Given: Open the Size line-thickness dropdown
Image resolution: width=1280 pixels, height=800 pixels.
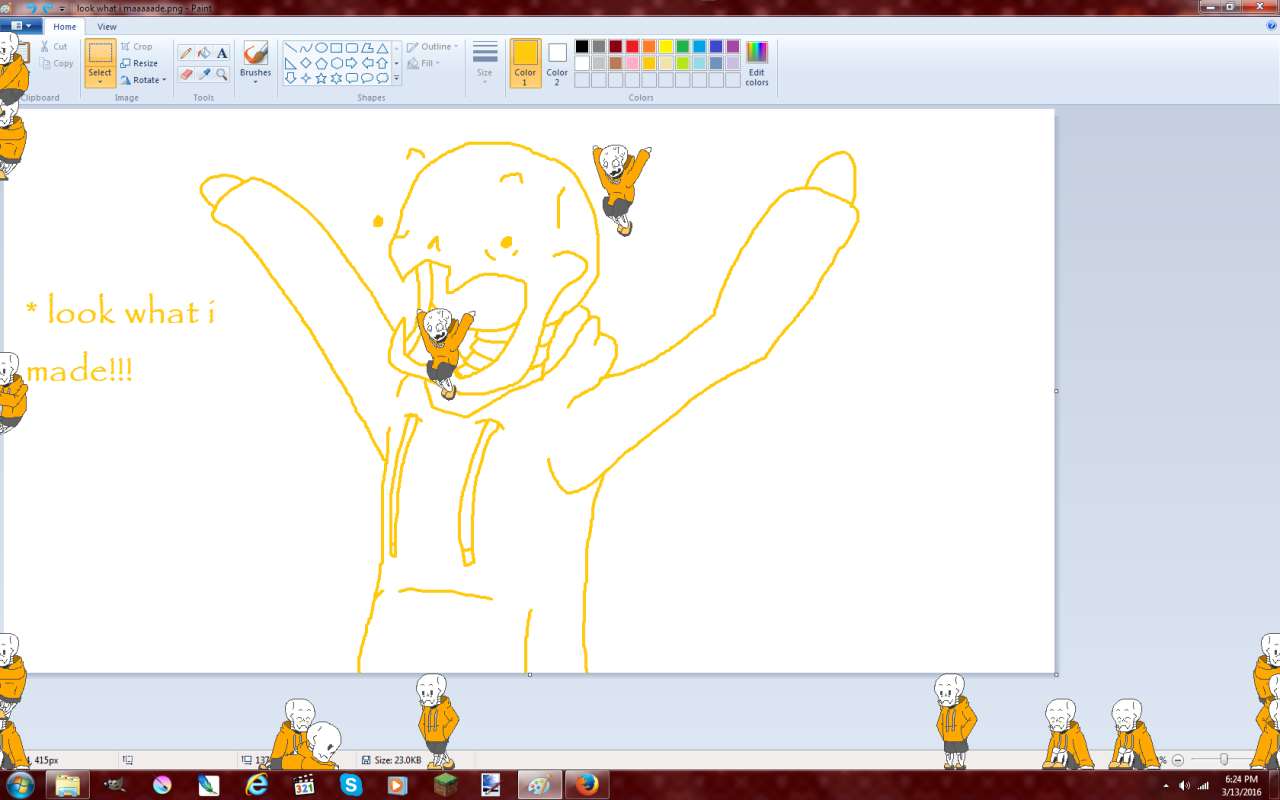Looking at the screenshot, I should [x=485, y=63].
